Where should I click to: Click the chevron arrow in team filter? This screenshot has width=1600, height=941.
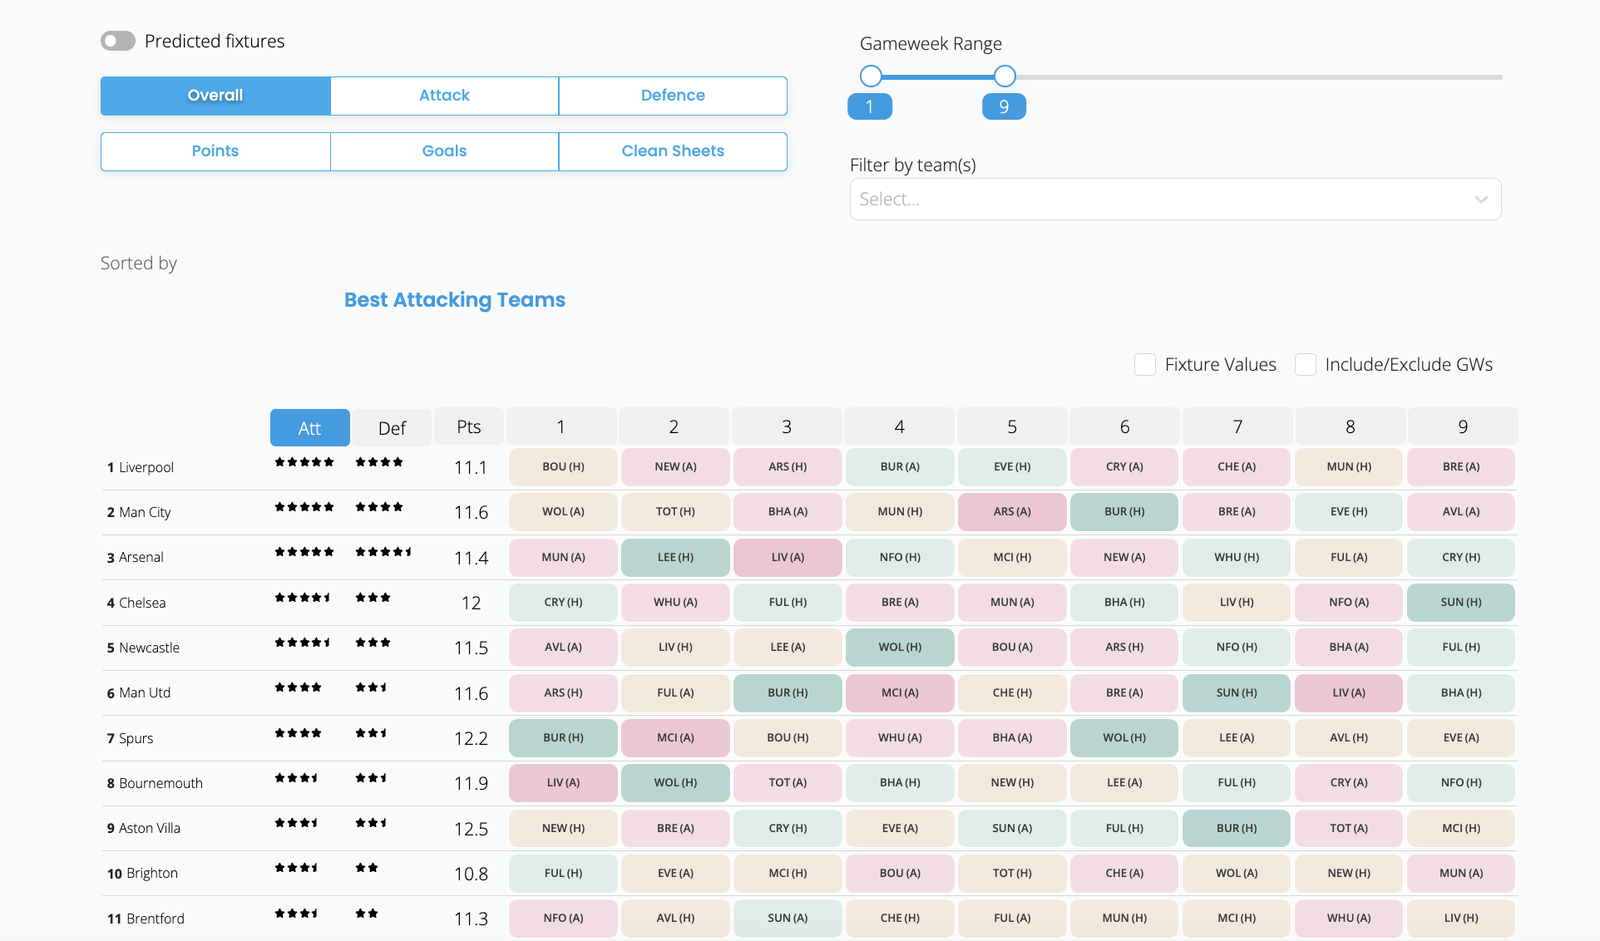tap(1481, 199)
